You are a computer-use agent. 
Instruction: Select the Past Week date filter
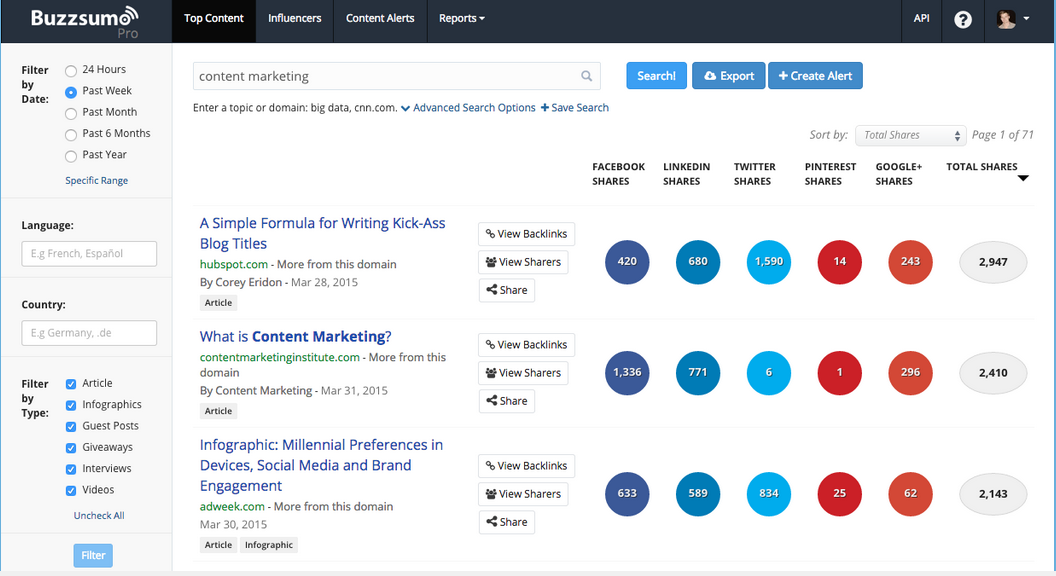(71, 92)
